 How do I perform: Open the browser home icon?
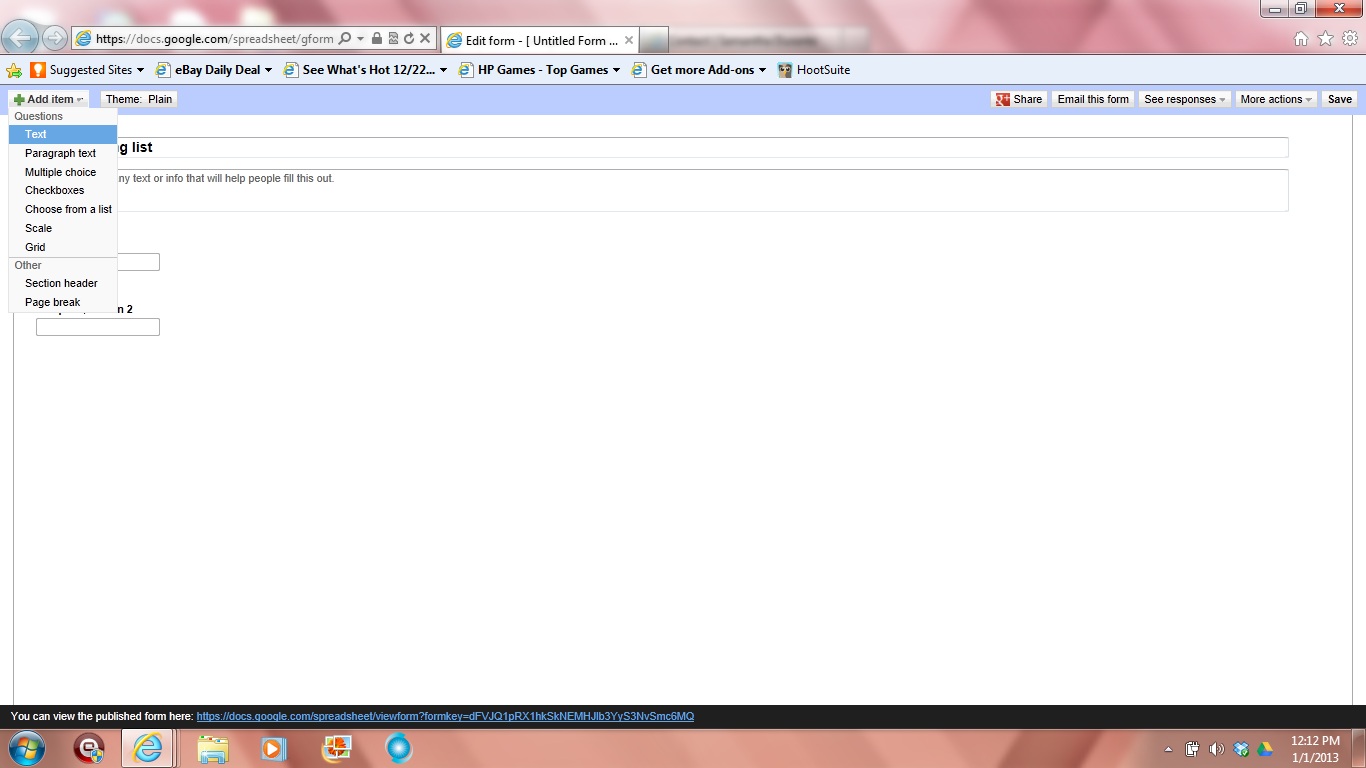pos(1301,39)
